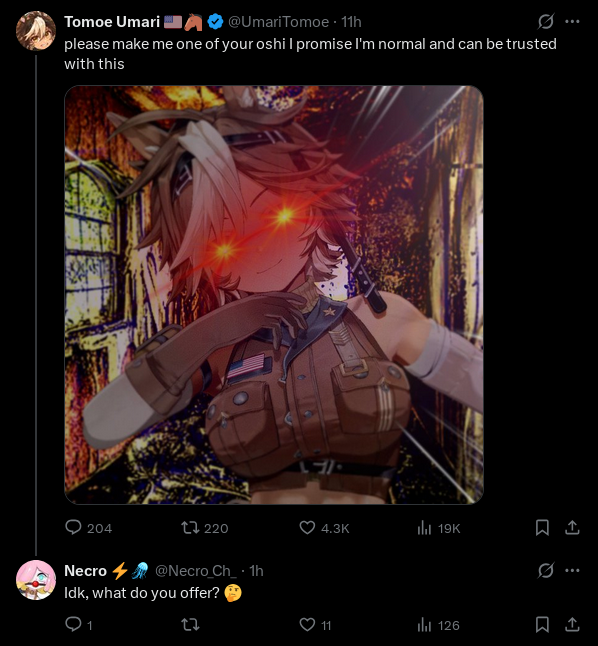
Task: Click the Tomoe Umari display name
Action: click(x=112, y=22)
